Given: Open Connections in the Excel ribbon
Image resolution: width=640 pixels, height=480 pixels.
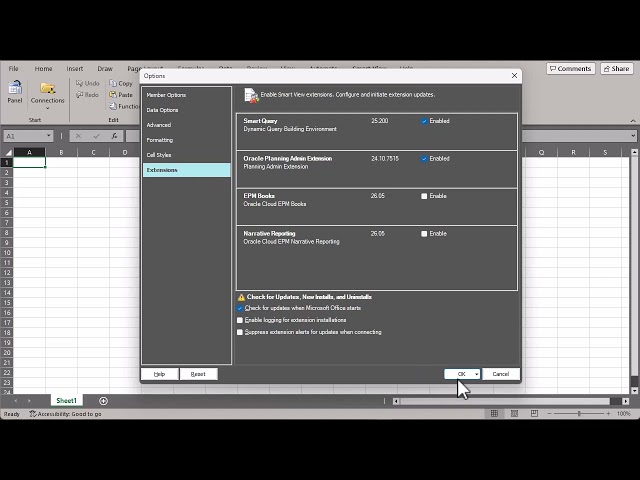Looking at the screenshot, I should click(x=47, y=93).
